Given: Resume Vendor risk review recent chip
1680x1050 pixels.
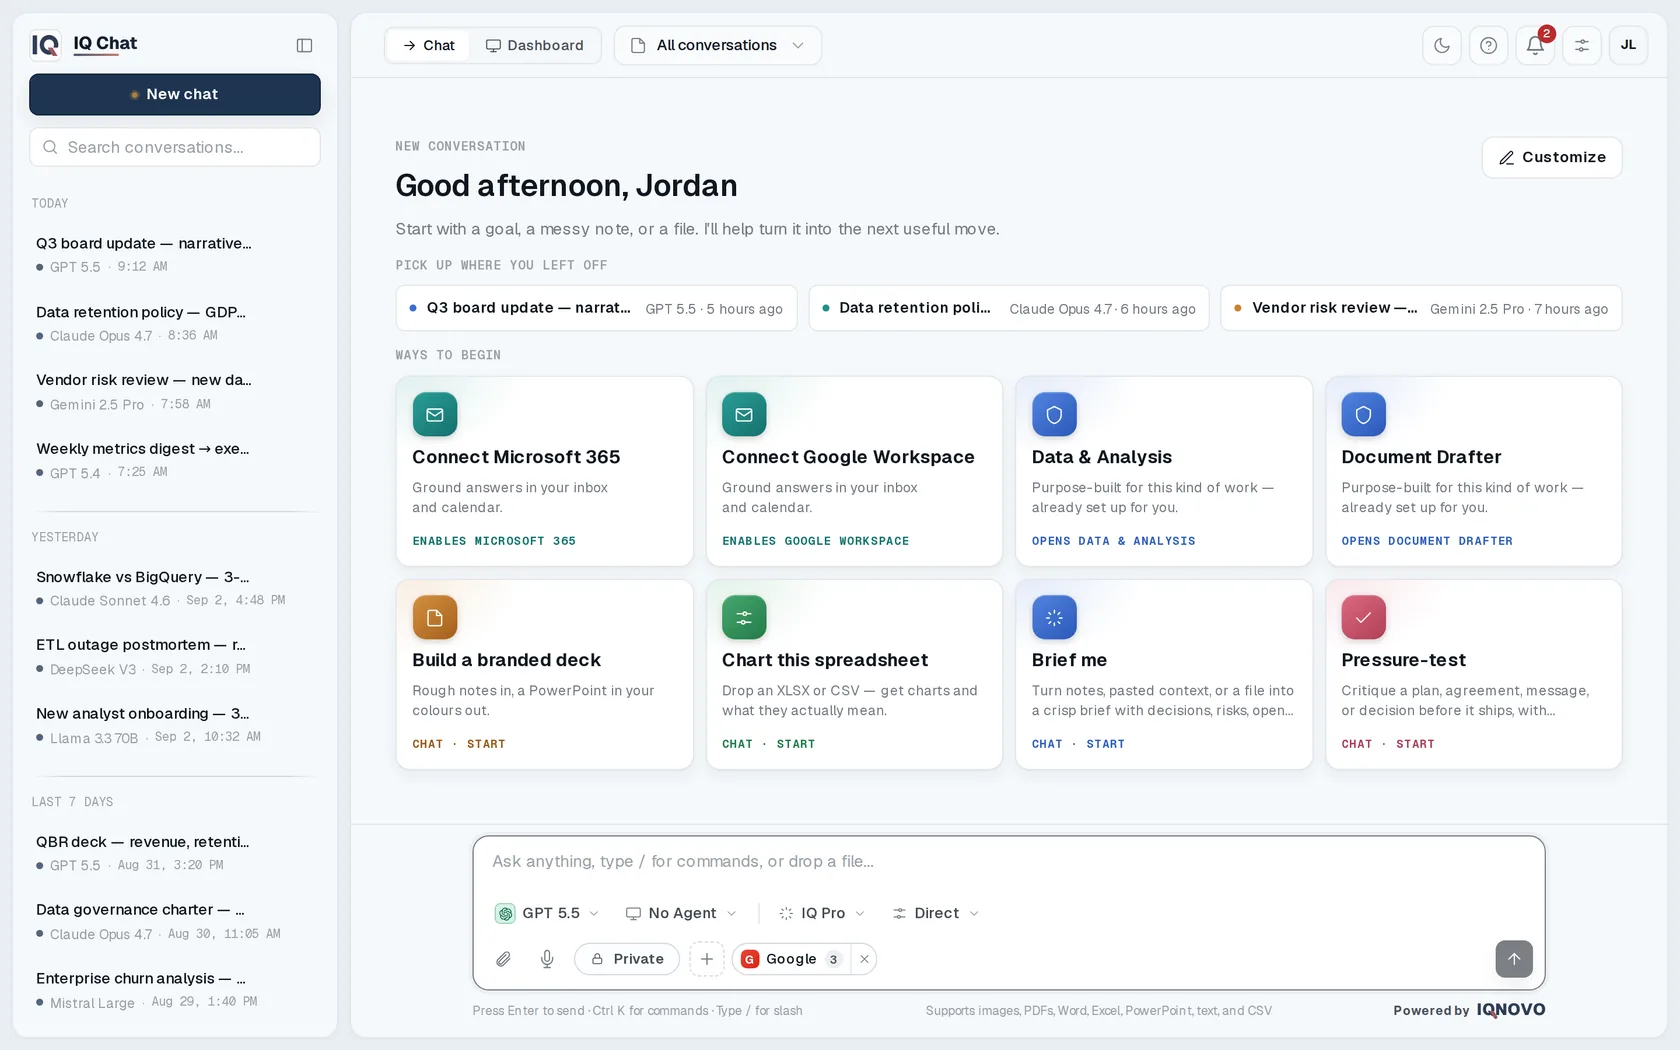Looking at the screenshot, I should pos(1421,308).
